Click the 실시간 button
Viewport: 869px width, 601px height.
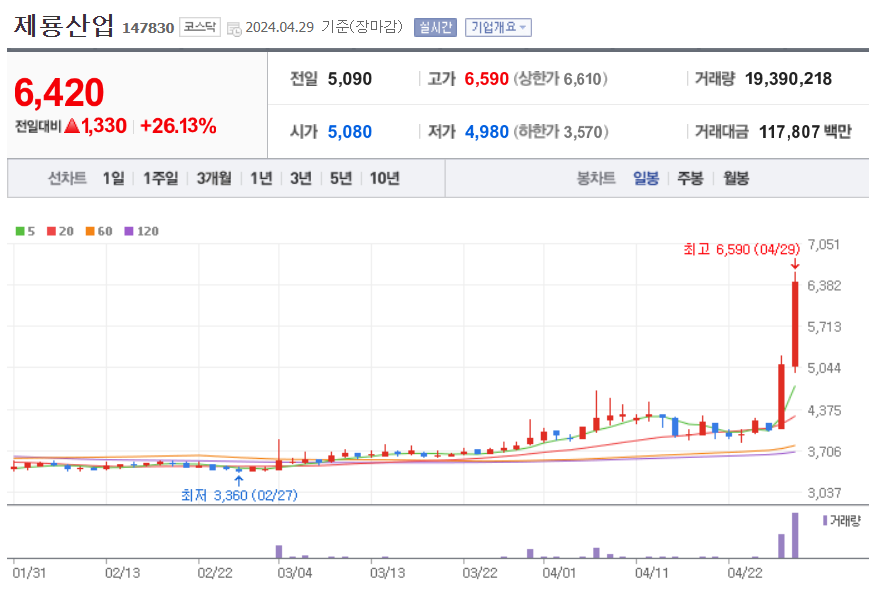tap(435, 27)
